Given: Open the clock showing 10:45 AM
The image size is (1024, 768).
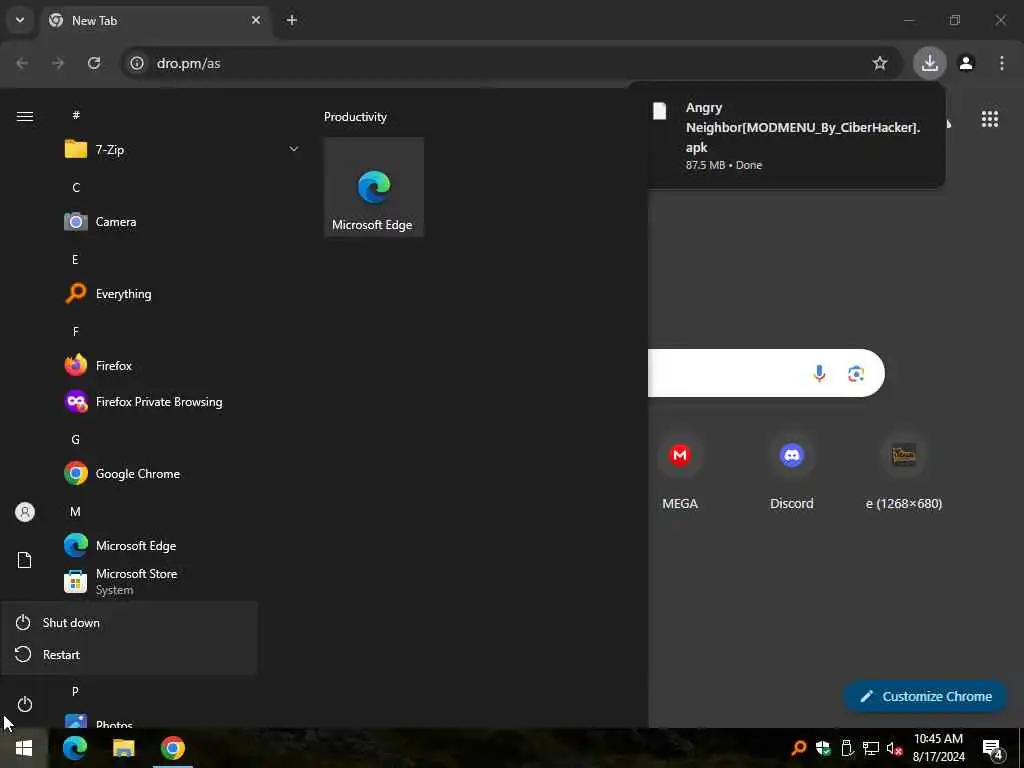Looking at the screenshot, I should tap(938, 748).
